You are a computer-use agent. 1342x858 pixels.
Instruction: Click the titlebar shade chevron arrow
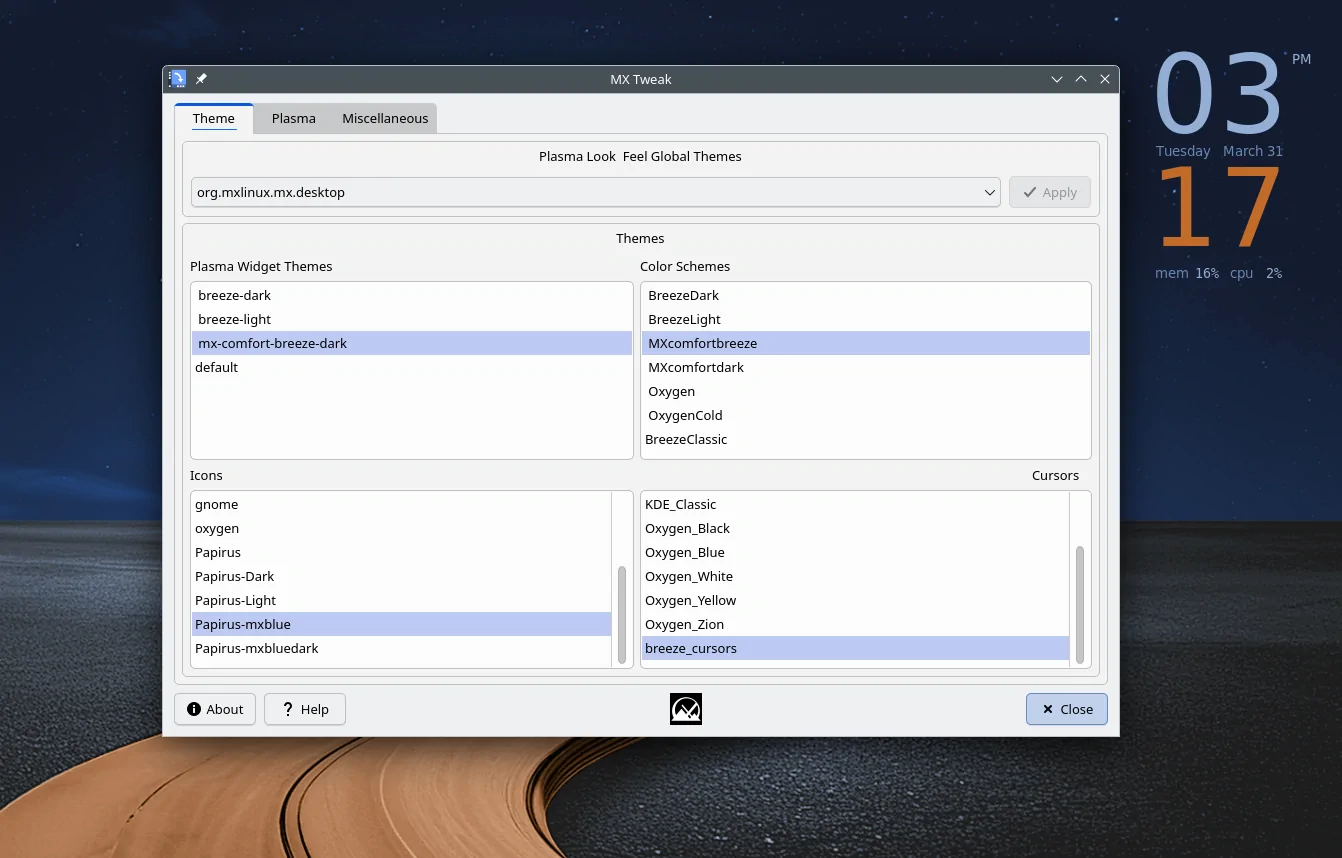1057,79
